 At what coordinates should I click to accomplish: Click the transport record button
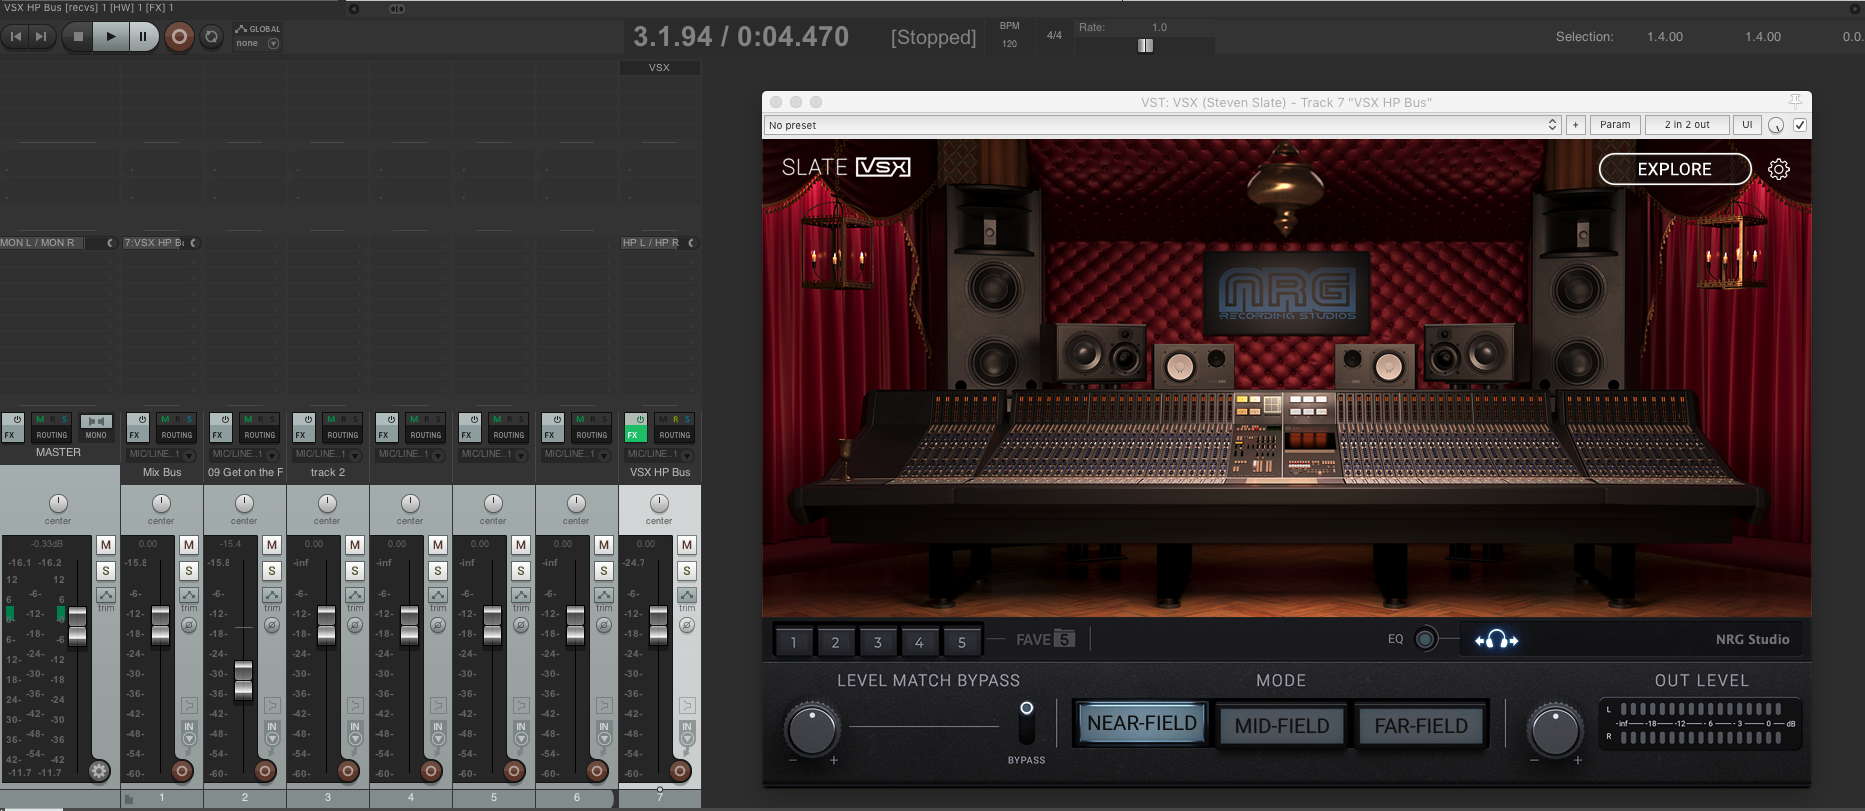179,37
